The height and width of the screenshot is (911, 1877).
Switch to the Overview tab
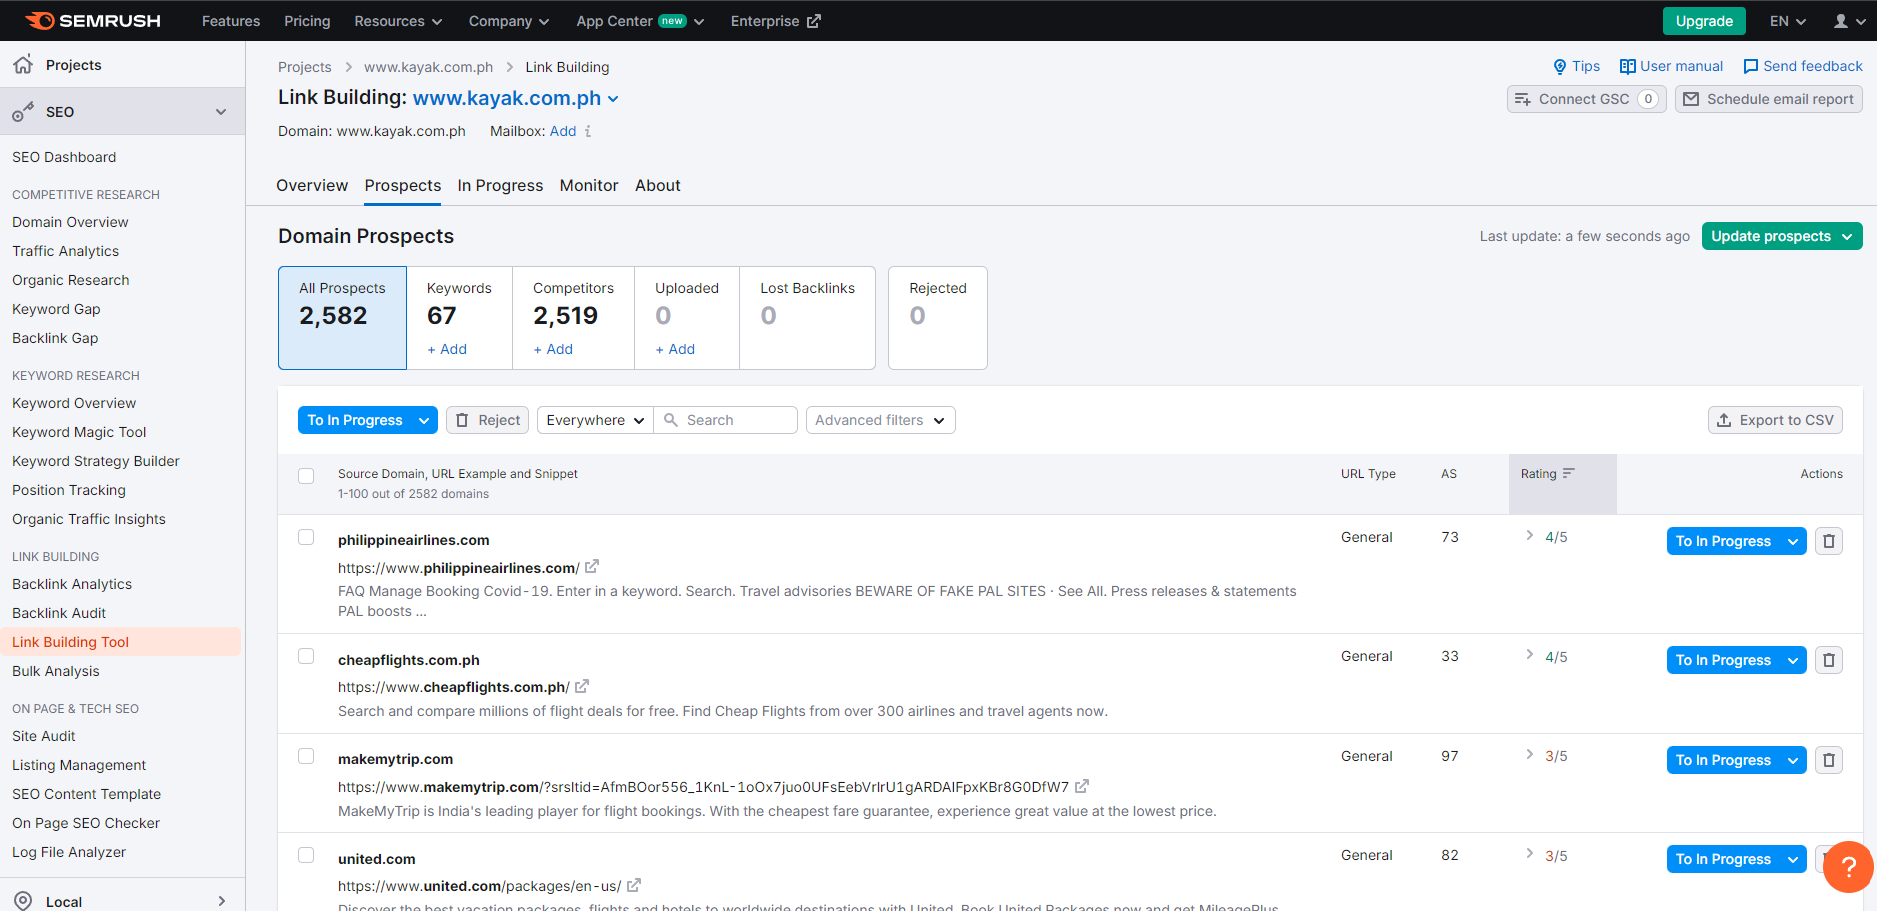(x=312, y=185)
